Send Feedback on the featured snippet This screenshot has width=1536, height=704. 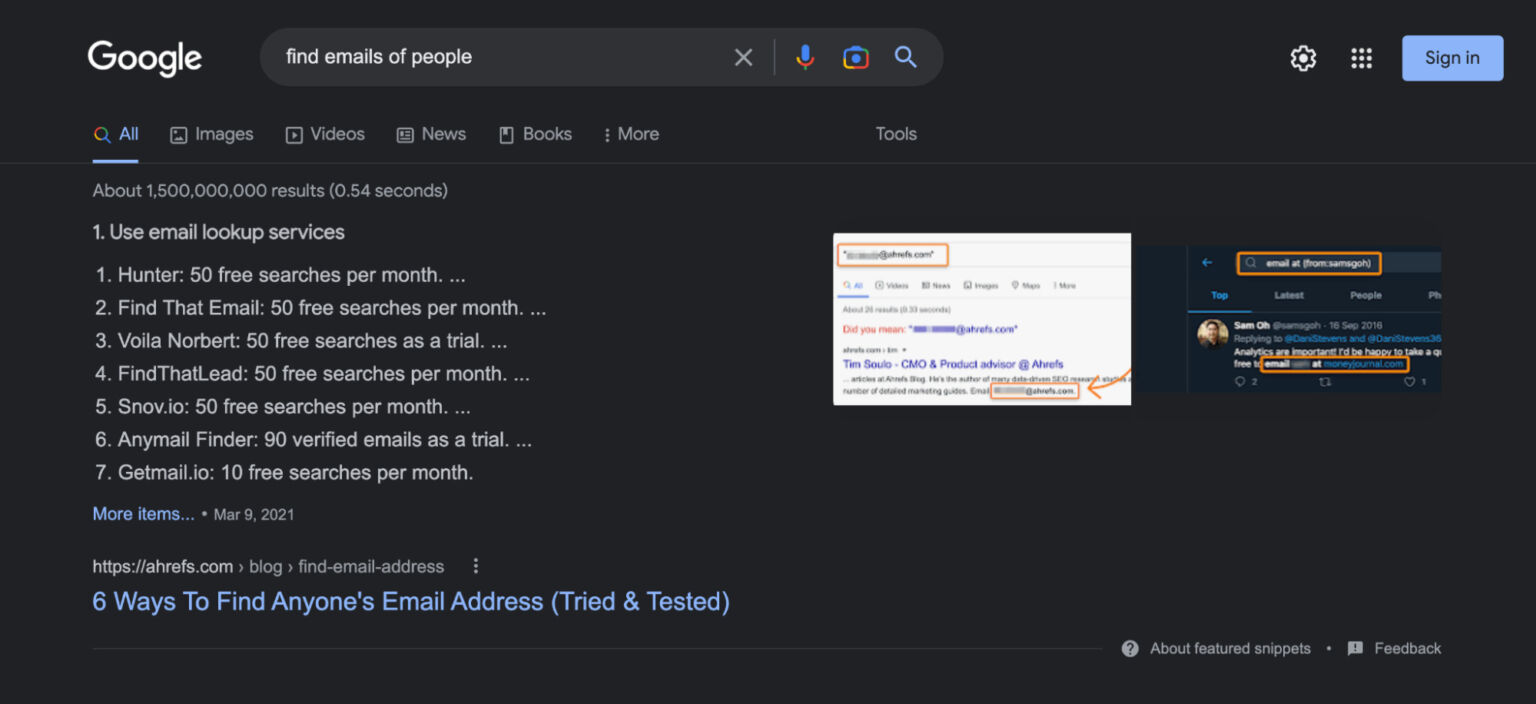[x=1407, y=648]
